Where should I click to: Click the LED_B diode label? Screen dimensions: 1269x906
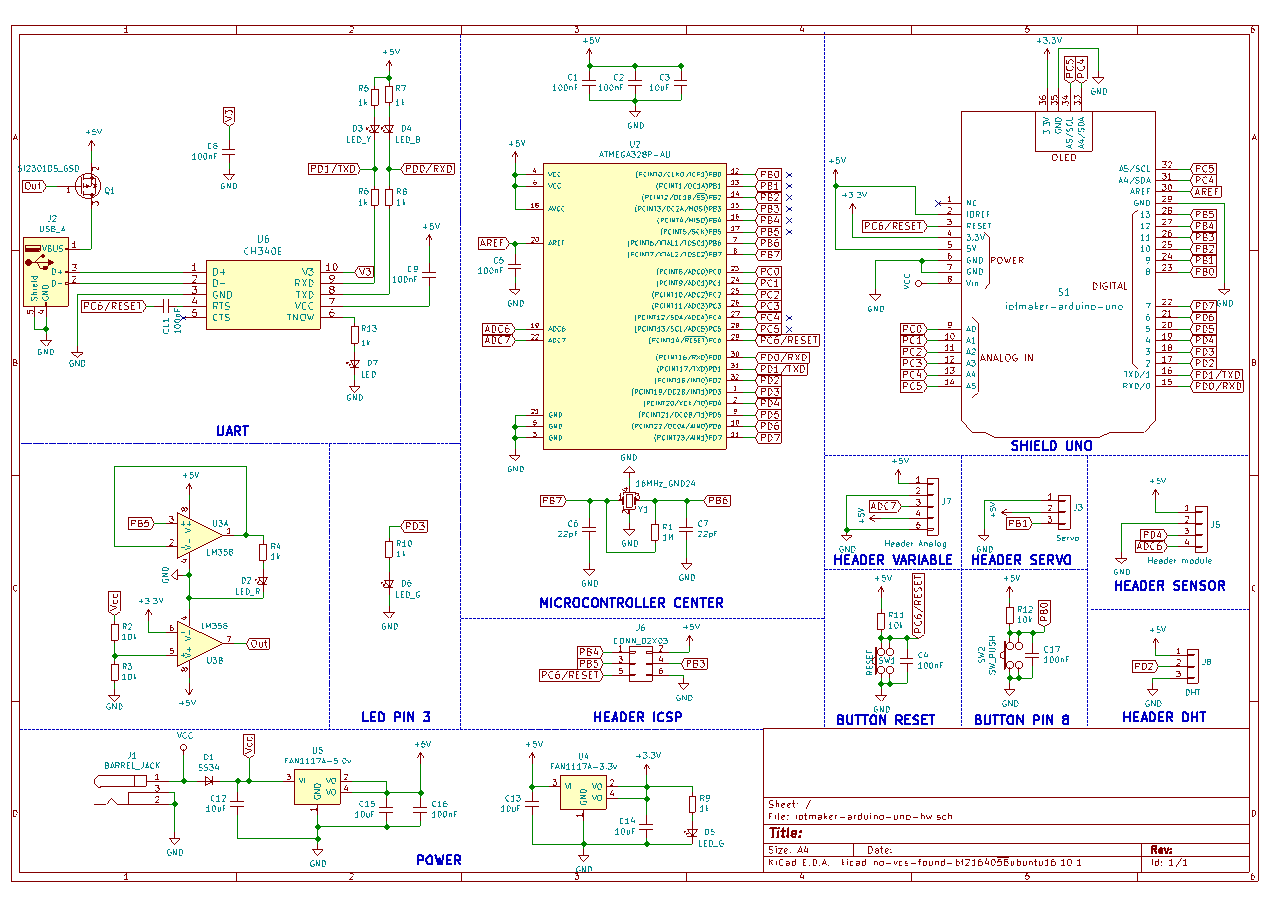(x=409, y=139)
